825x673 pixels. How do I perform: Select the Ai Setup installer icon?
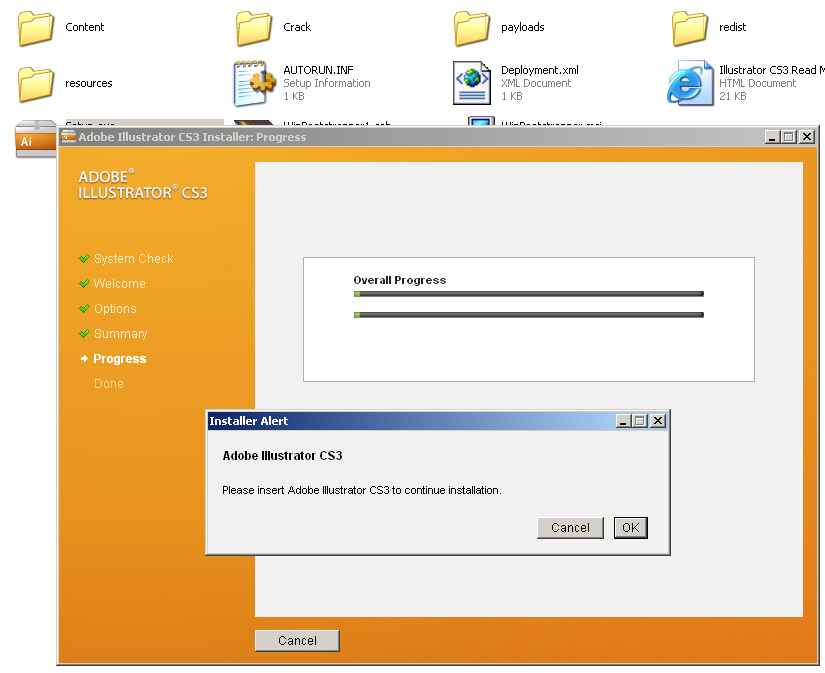tap(35, 139)
